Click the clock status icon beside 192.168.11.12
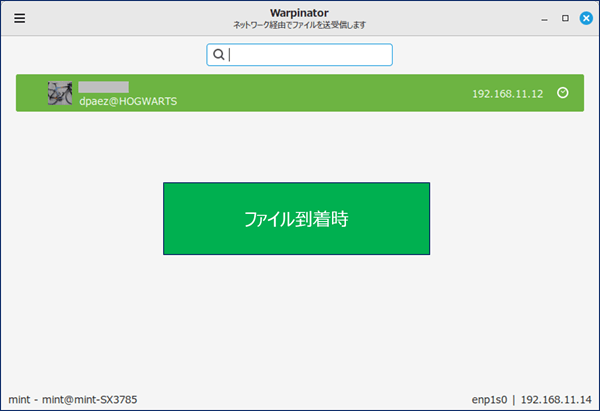Image resolution: width=600 pixels, height=411 pixels. 562,93
